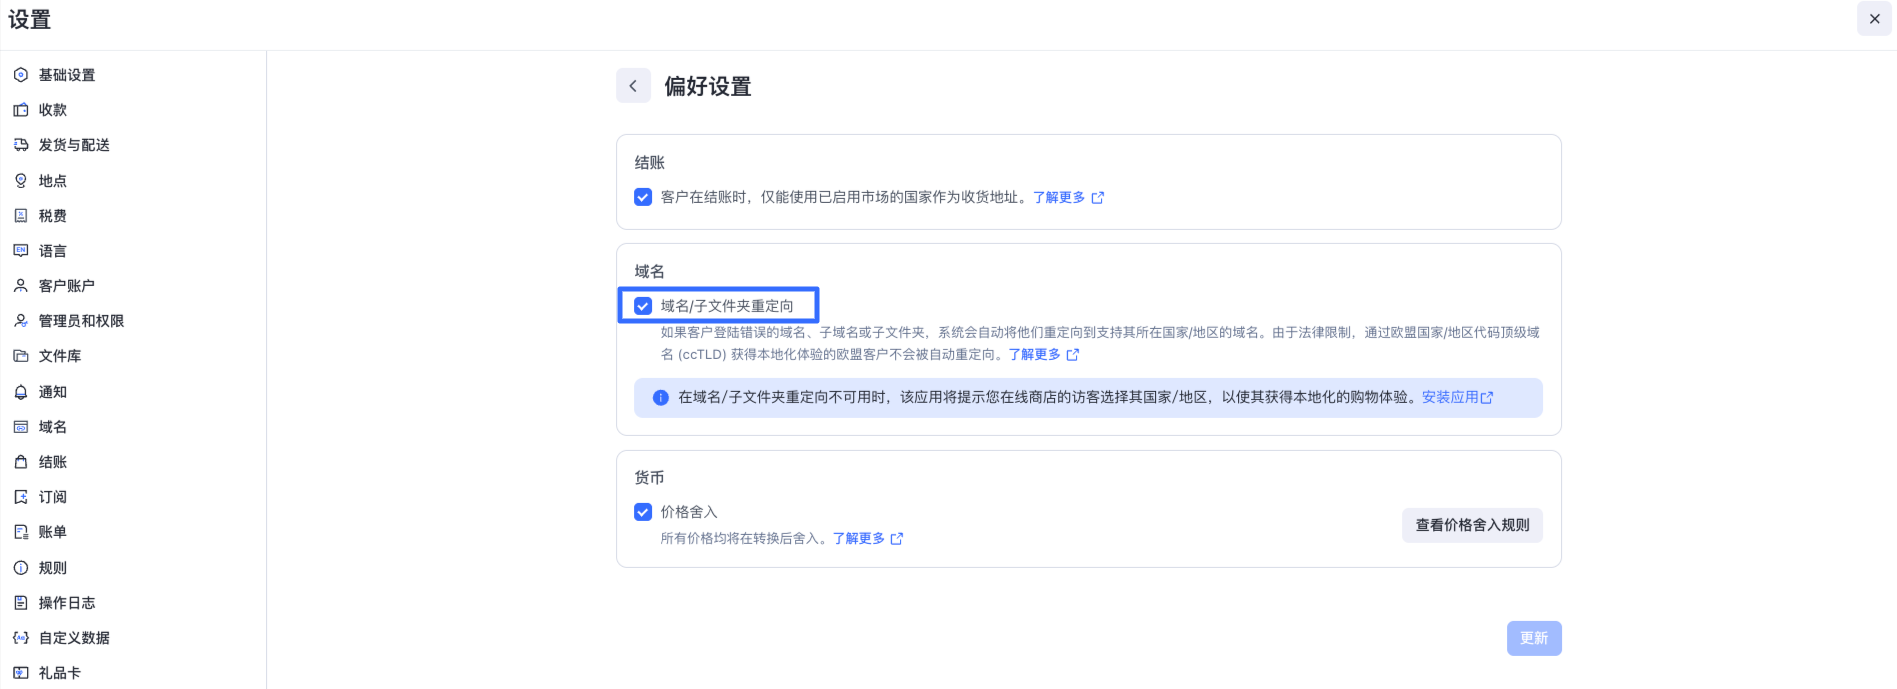Click the 文件库 folder icon

click(x=21, y=356)
